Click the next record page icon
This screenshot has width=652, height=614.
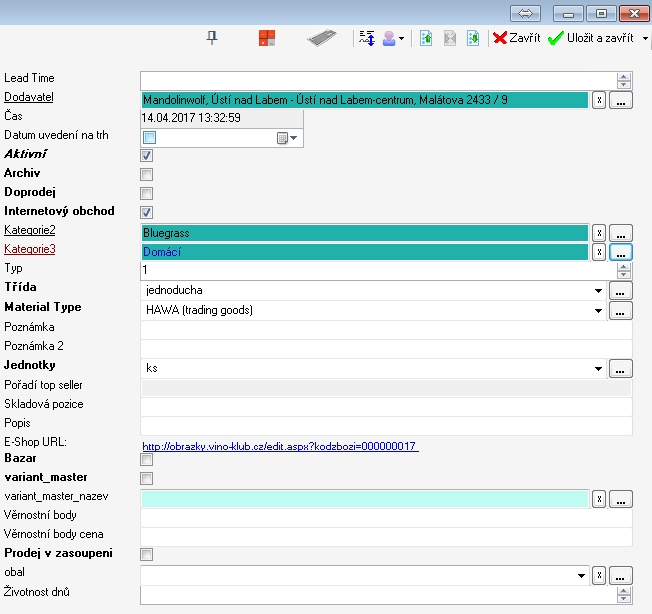(x=473, y=38)
